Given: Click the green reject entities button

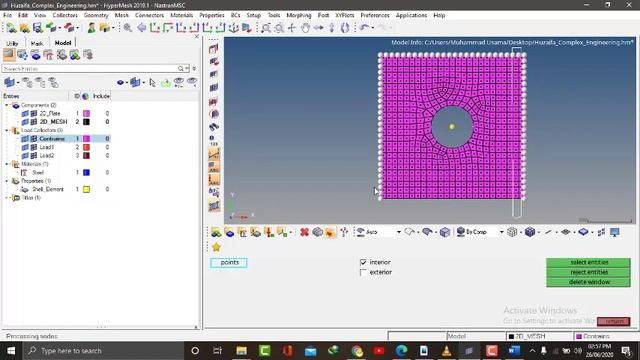Looking at the screenshot, I should coord(589,272).
